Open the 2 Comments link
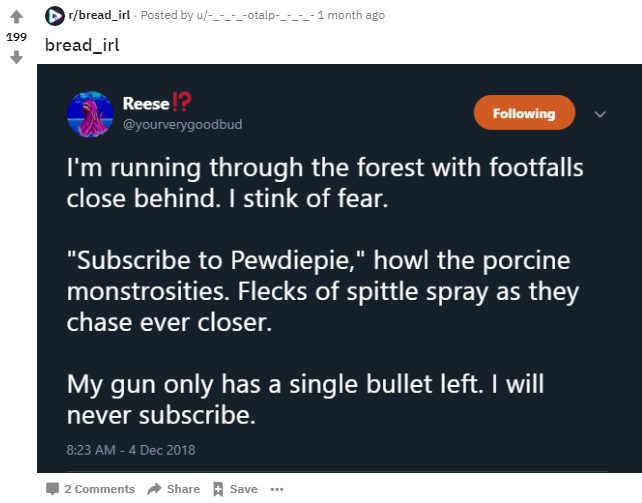The height and width of the screenshot is (503, 642). [x=99, y=489]
